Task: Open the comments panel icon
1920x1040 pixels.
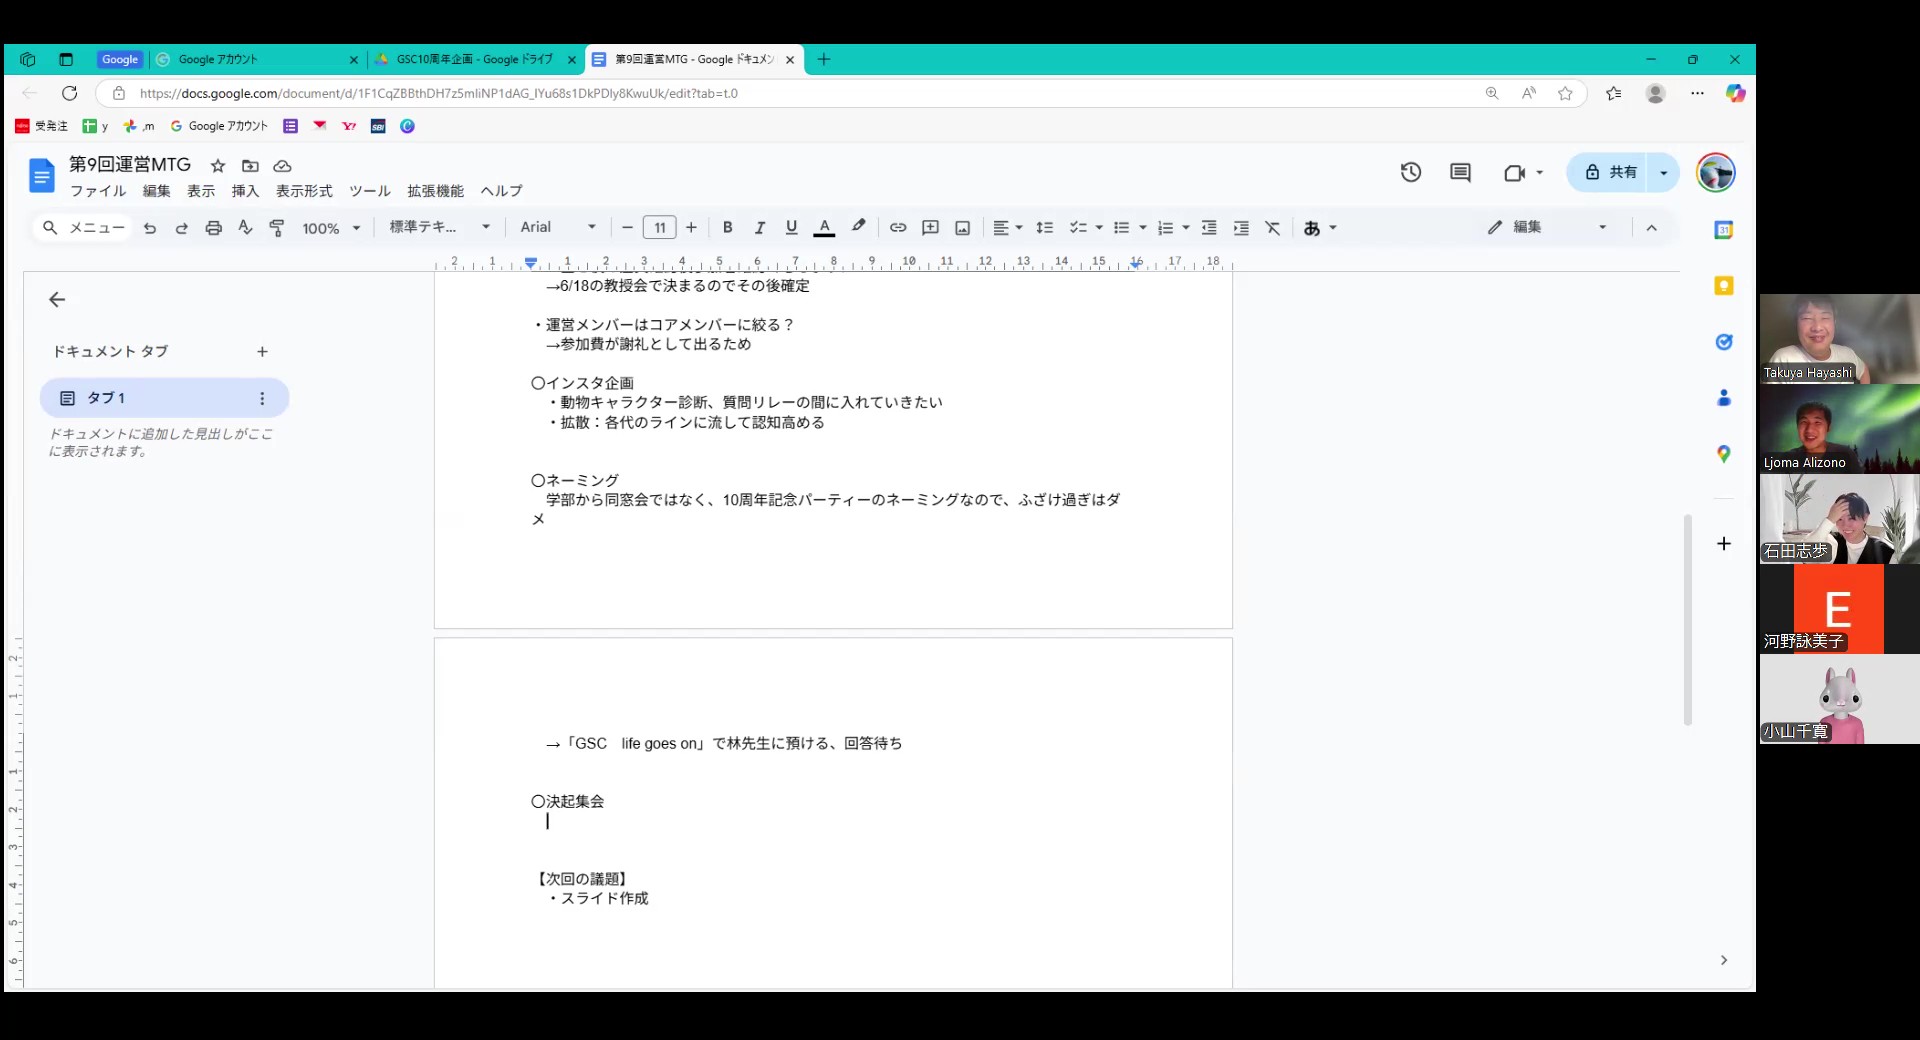Action: tap(1460, 173)
